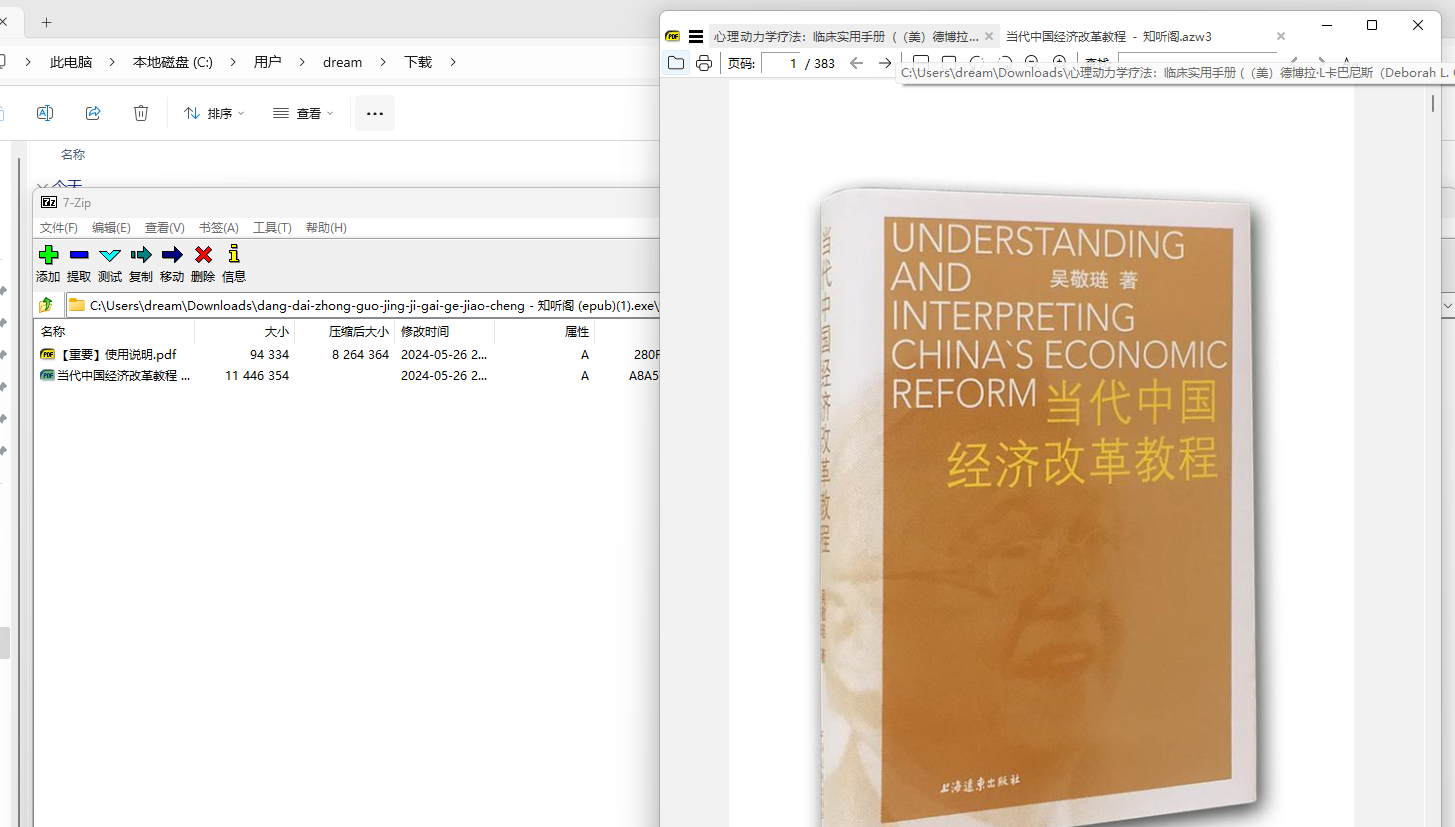Open the 排序 sort dropdown in Explorer
The width and height of the screenshot is (1455, 827).
(214, 113)
